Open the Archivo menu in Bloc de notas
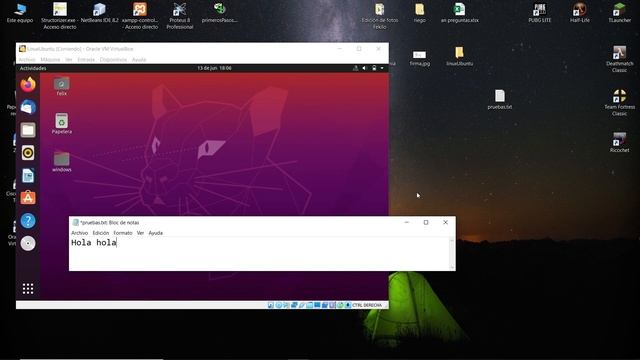The height and width of the screenshot is (360, 640). [x=80, y=233]
